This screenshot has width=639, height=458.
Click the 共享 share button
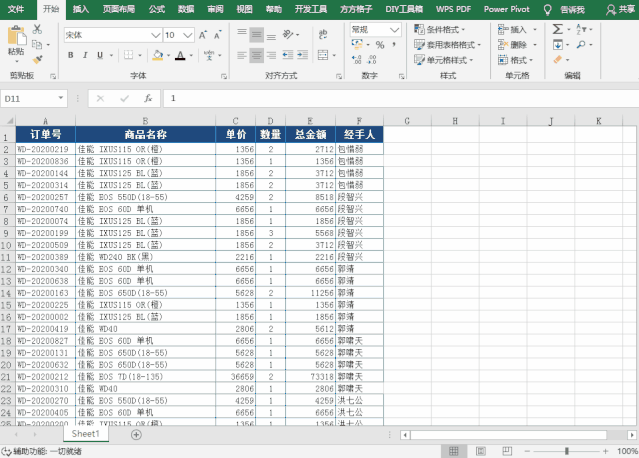pos(620,9)
